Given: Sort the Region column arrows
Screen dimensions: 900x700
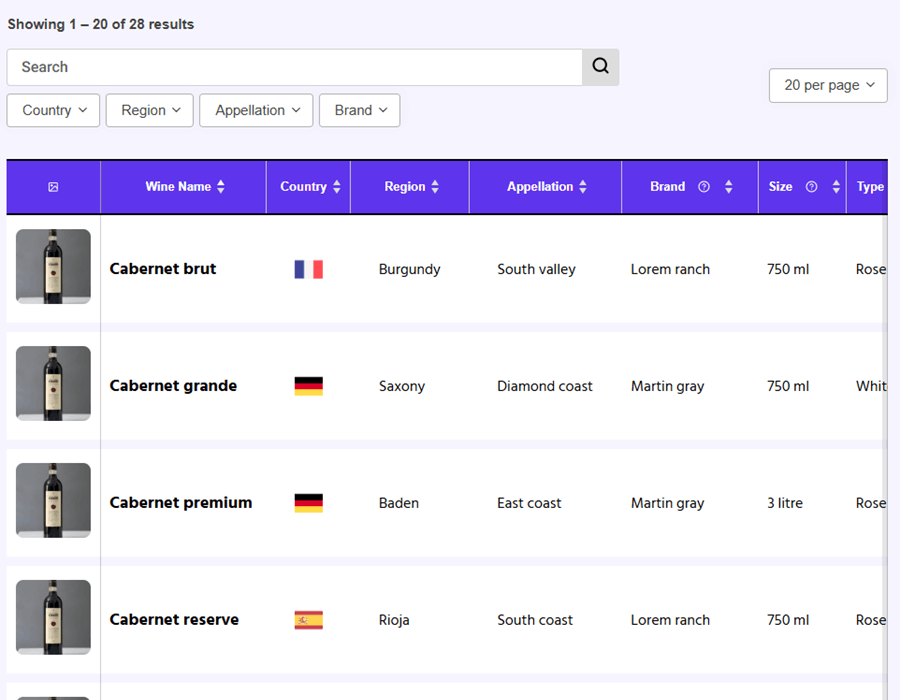Looking at the screenshot, I should pyautogui.click(x=435, y=186).
